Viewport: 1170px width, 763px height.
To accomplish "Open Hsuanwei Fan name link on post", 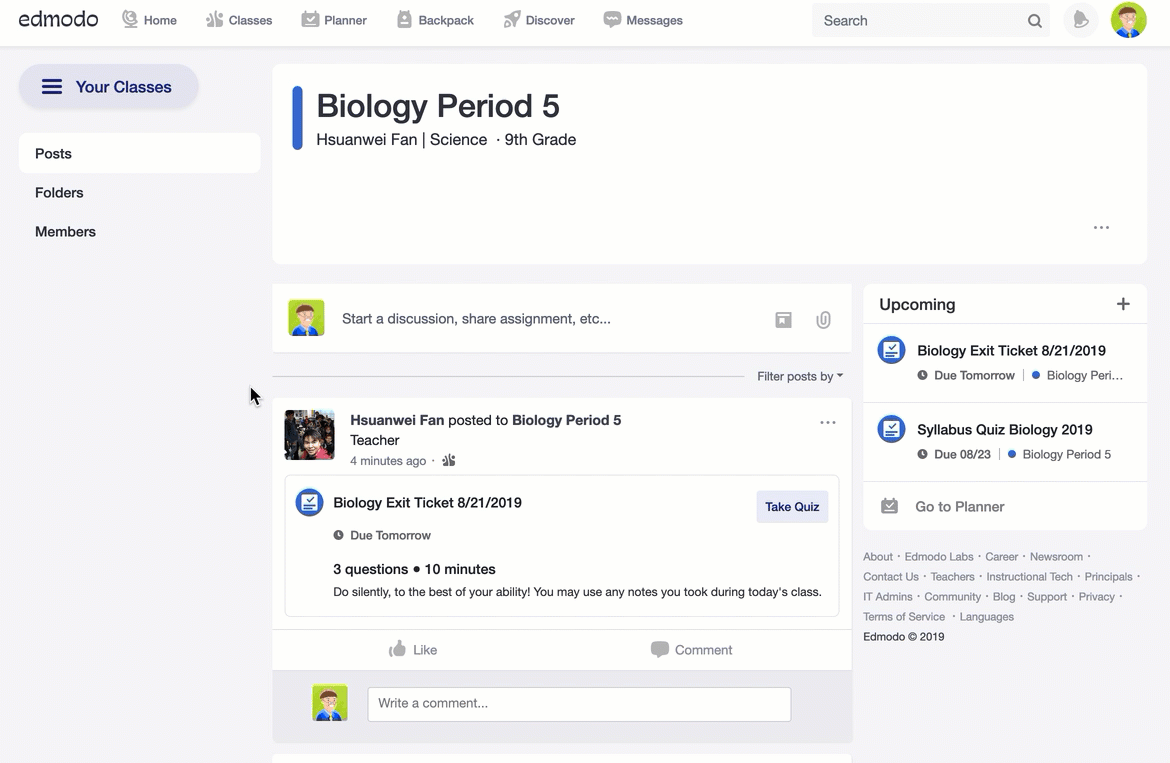I will pyautogui.click(x=397, y=420).
